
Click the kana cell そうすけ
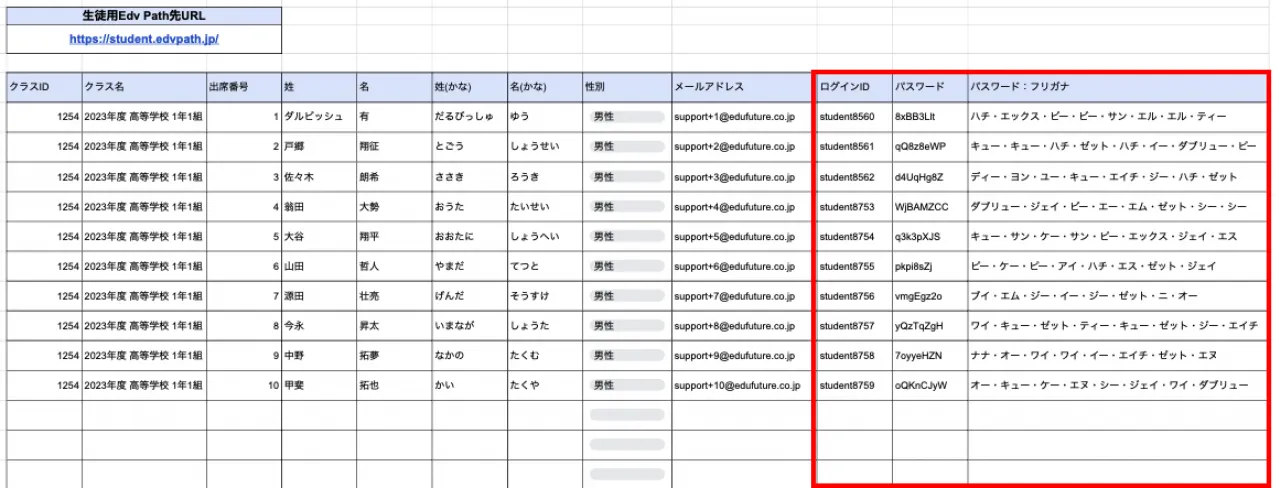pos(544,296)
